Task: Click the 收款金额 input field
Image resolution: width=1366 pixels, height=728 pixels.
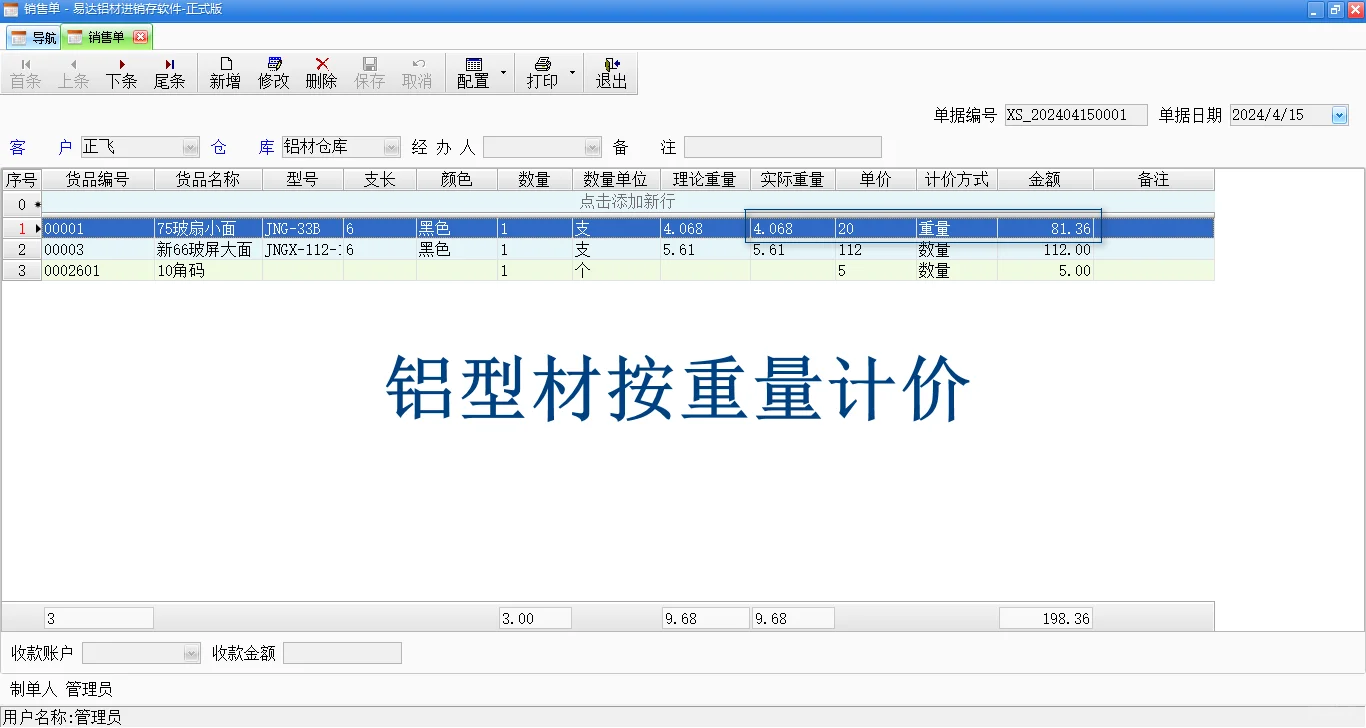Action: 342,652
